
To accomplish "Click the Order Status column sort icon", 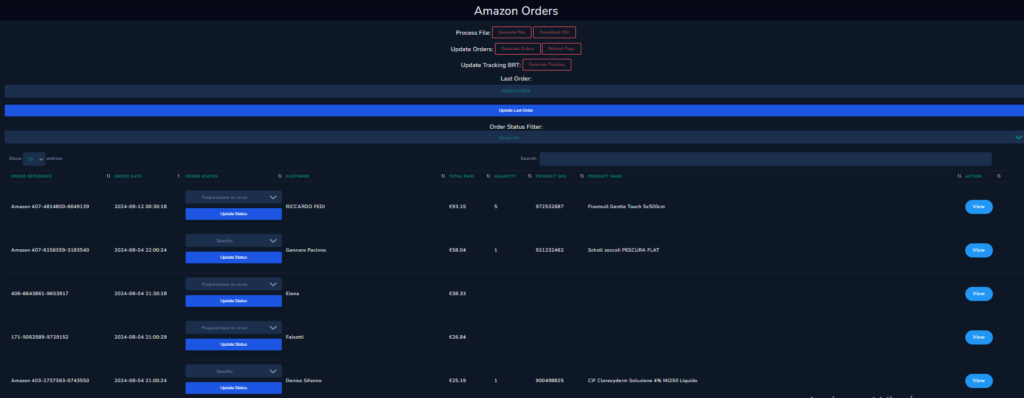I will [x=280, y=176].
